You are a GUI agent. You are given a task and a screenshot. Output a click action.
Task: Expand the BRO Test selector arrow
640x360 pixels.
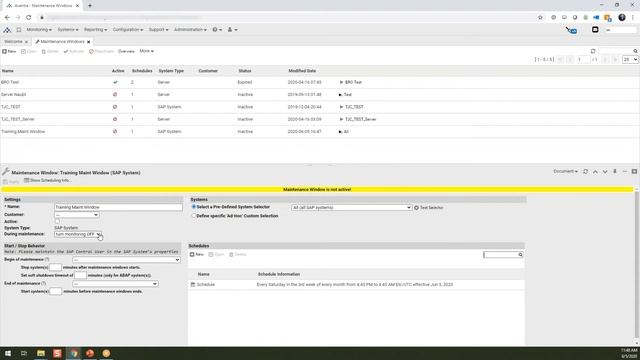pos(341,82)
